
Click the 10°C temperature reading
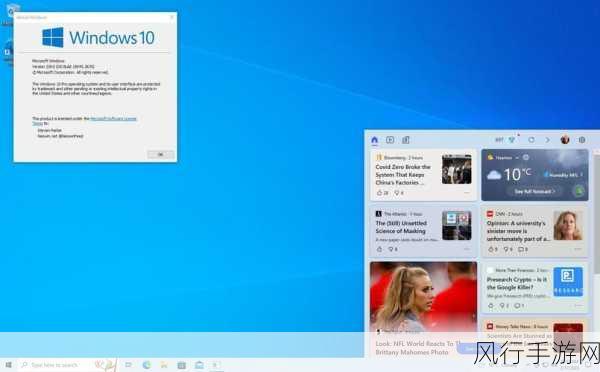(517, 175)
